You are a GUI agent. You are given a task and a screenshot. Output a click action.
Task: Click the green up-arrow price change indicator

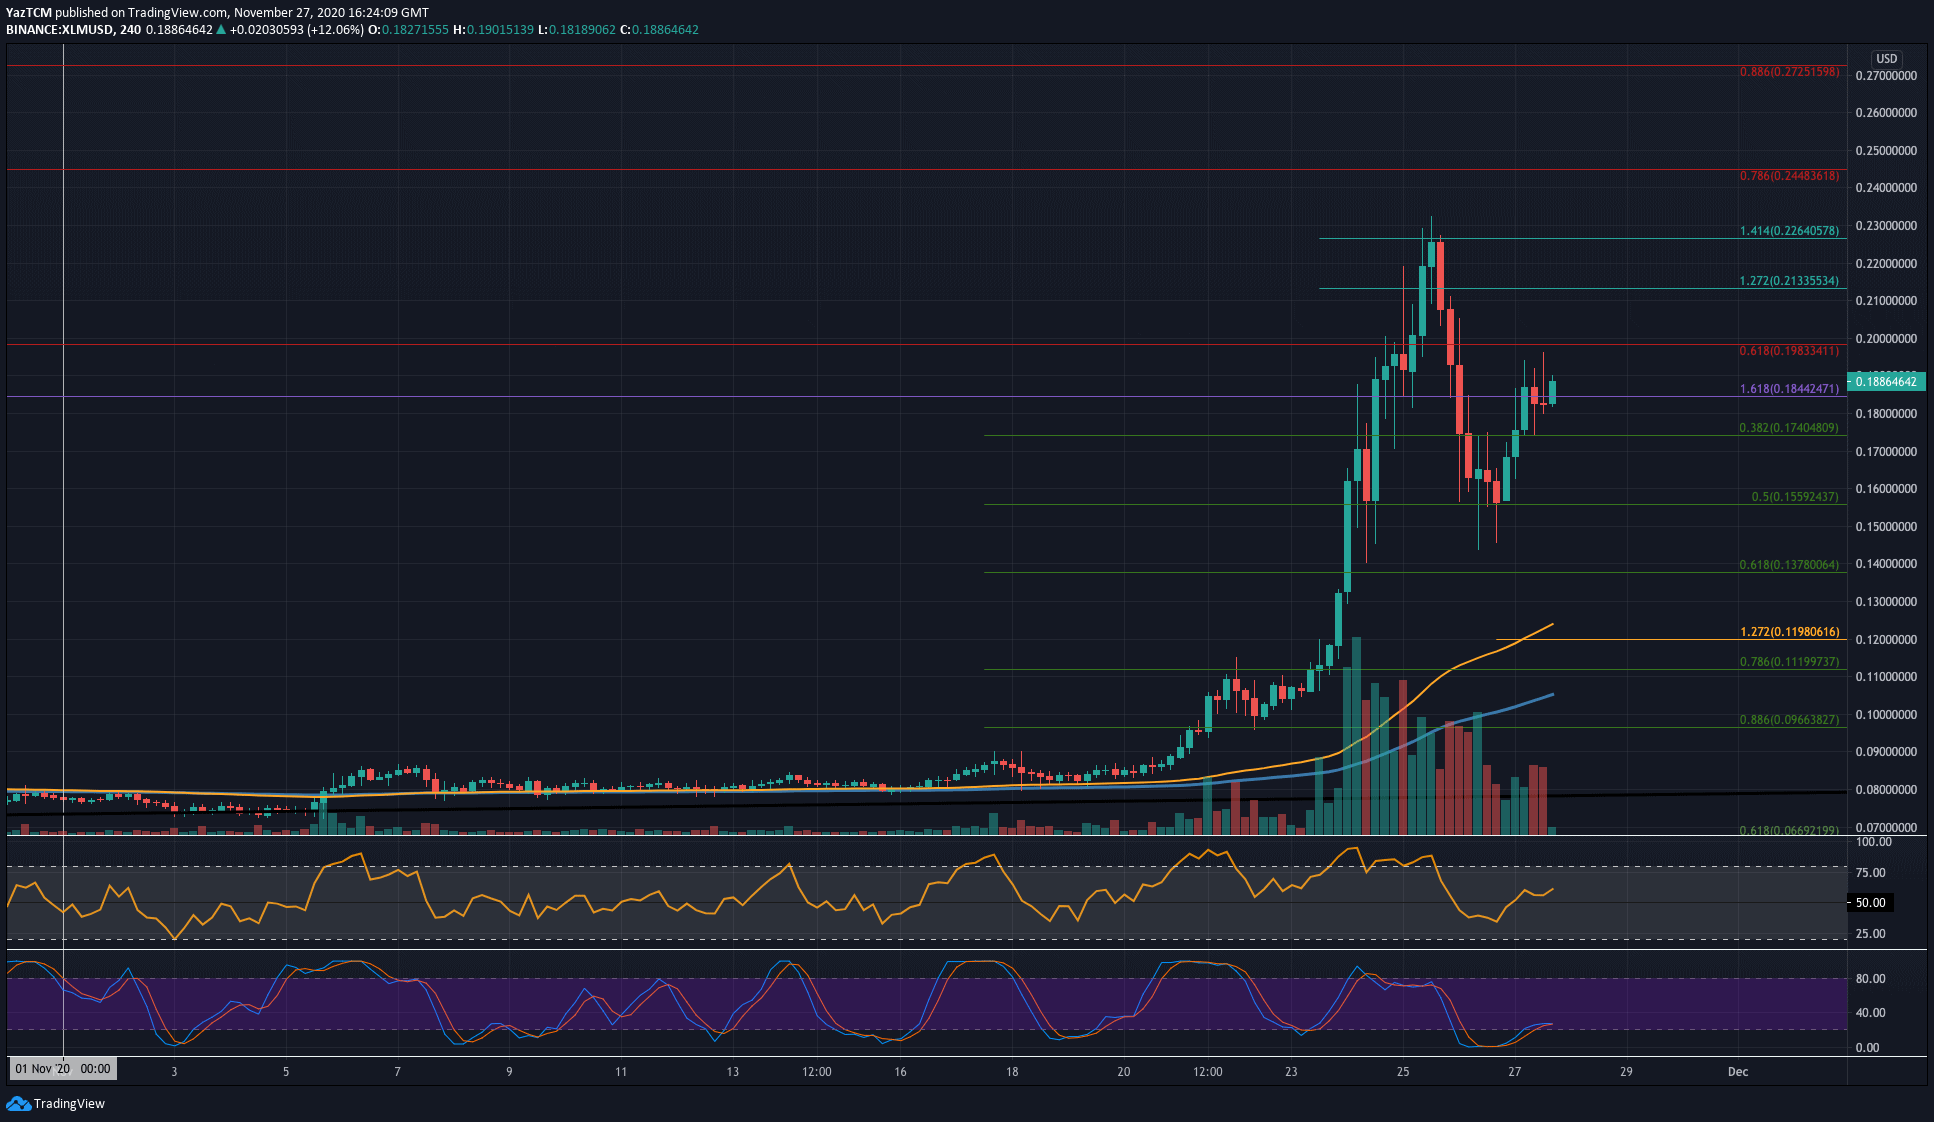(x=219, y=29)
